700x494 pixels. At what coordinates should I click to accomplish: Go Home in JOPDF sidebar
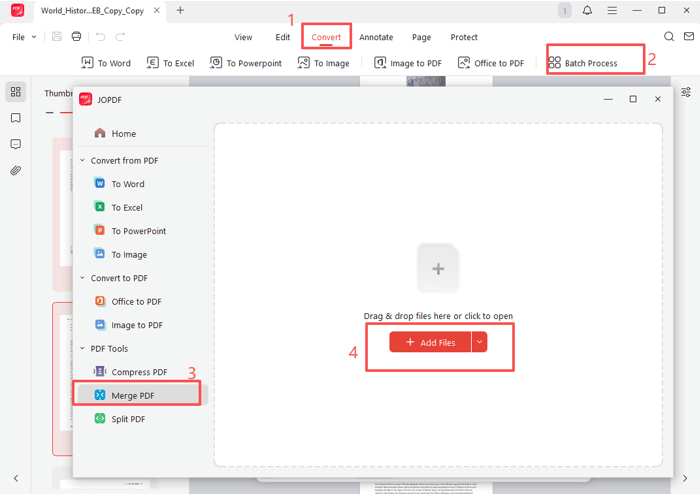(x=115, y=133)
